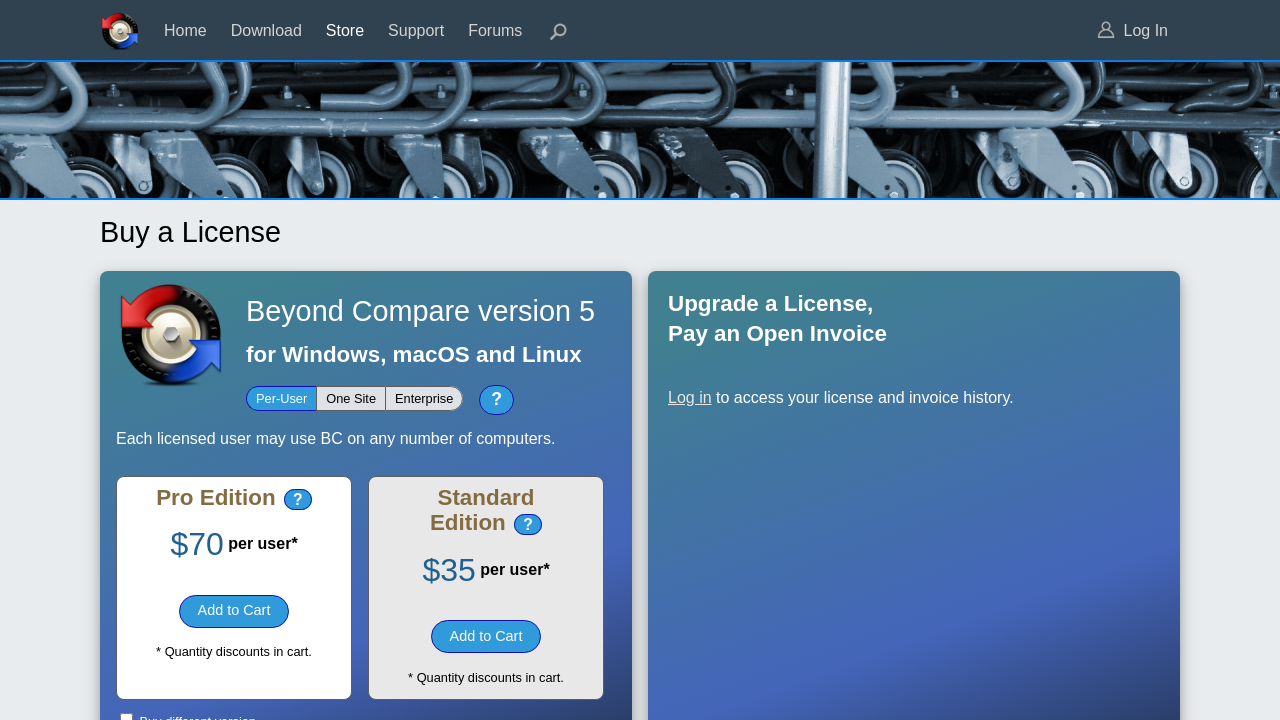1280x720 pixels.
Task: Show Standard Edition help question mark
Action: (528, 525)
